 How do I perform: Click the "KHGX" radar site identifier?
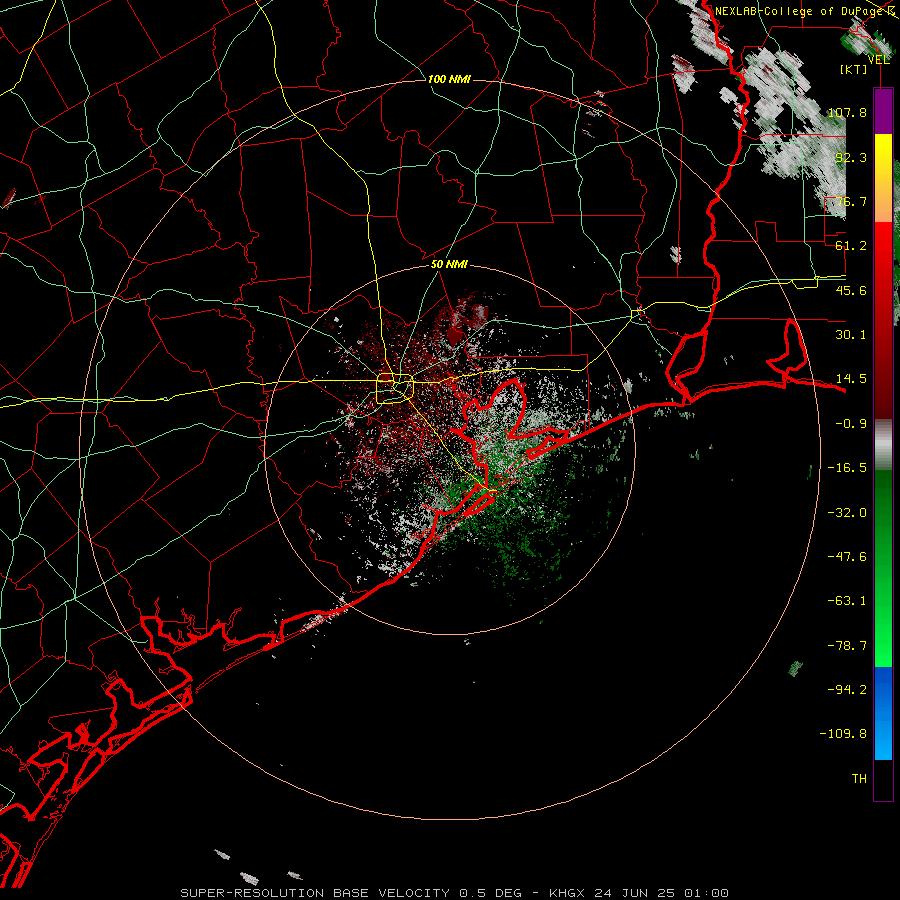pos(567,893)
